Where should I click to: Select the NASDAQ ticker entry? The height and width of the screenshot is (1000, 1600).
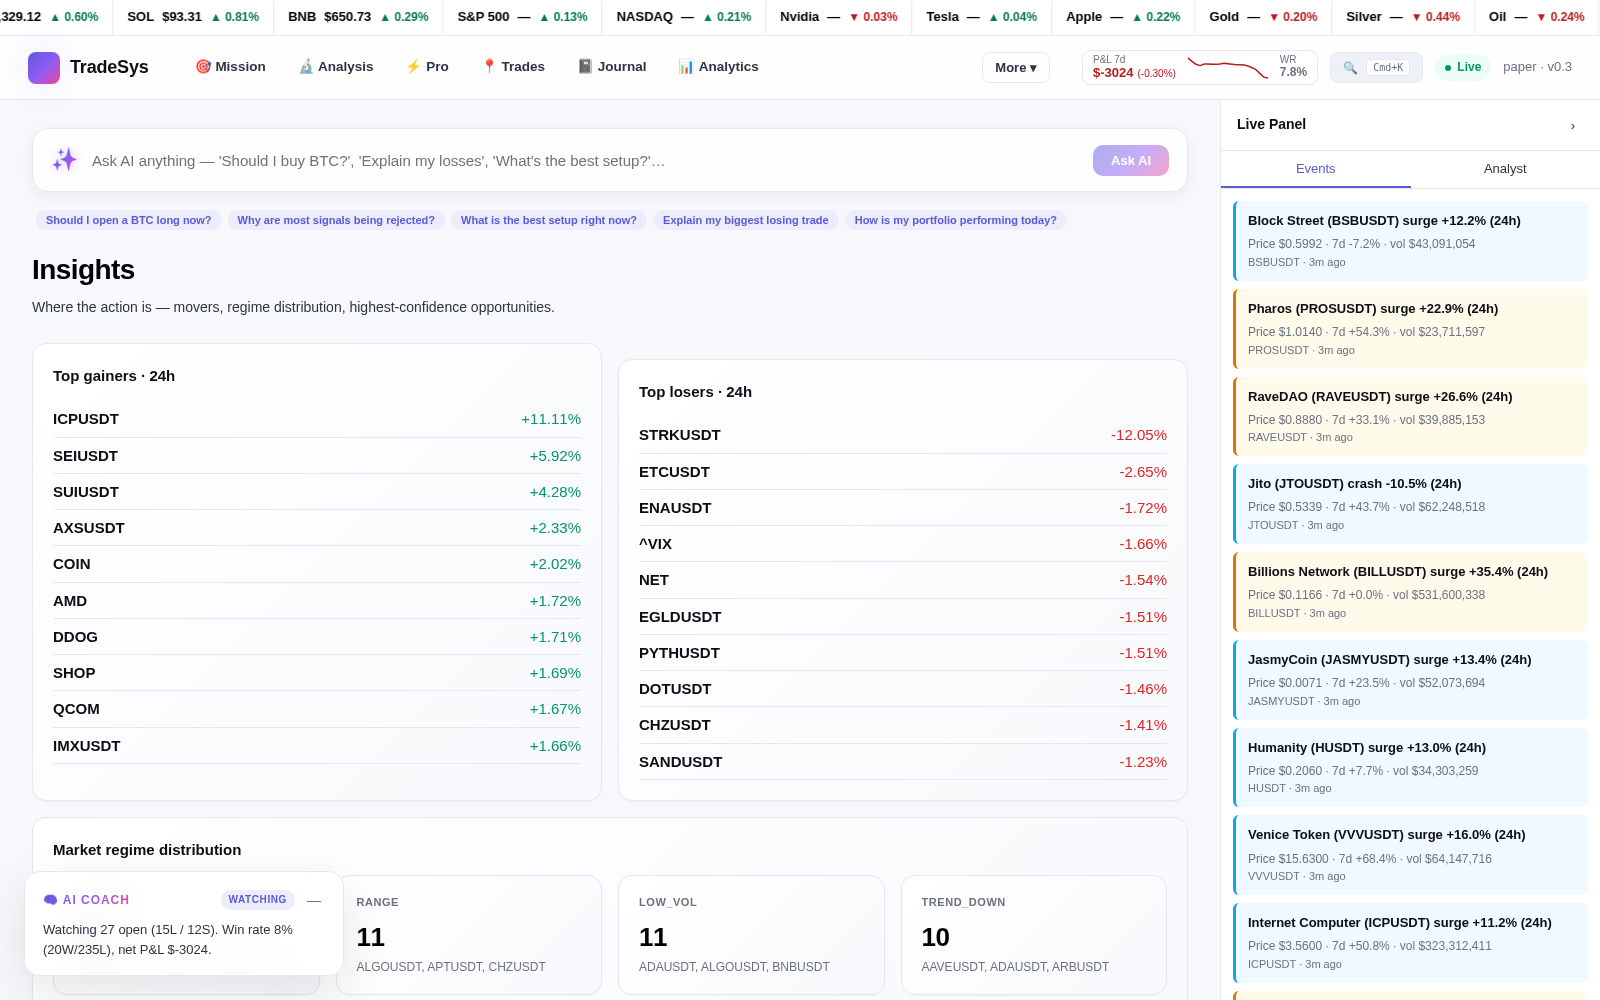(x=684, y=17)
